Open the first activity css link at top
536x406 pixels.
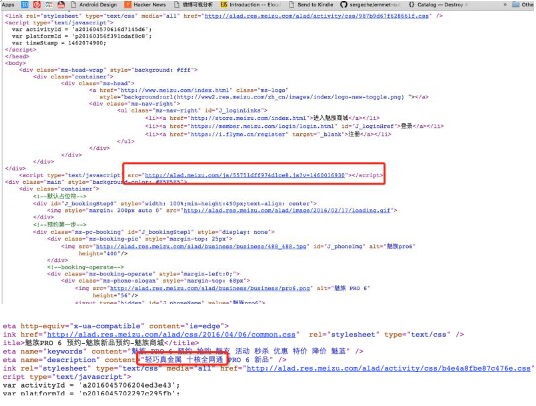(x=317, y=16)
